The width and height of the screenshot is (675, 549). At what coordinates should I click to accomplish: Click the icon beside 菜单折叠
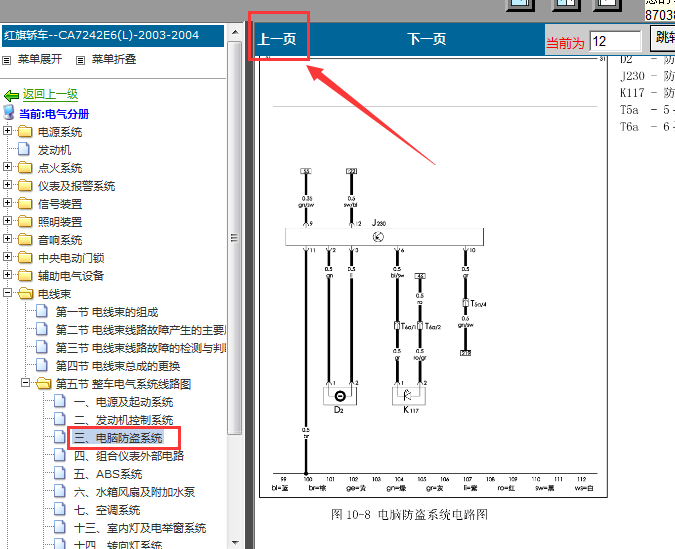point(81,60)
